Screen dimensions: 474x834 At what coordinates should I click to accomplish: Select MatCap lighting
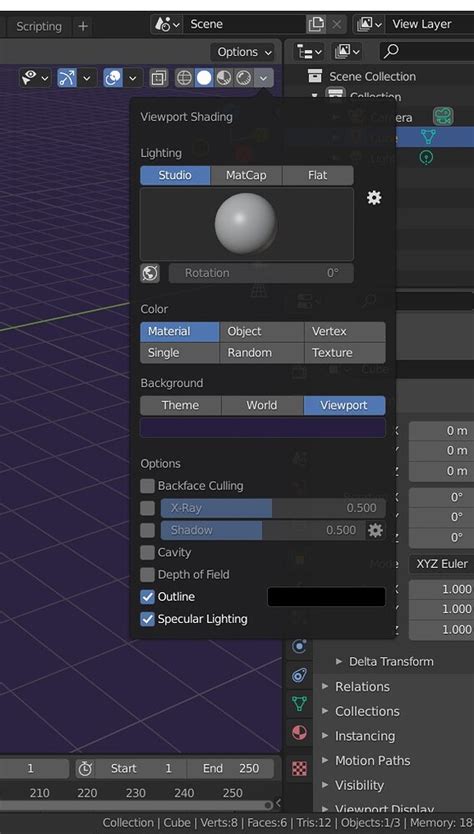tap(246, 175)
